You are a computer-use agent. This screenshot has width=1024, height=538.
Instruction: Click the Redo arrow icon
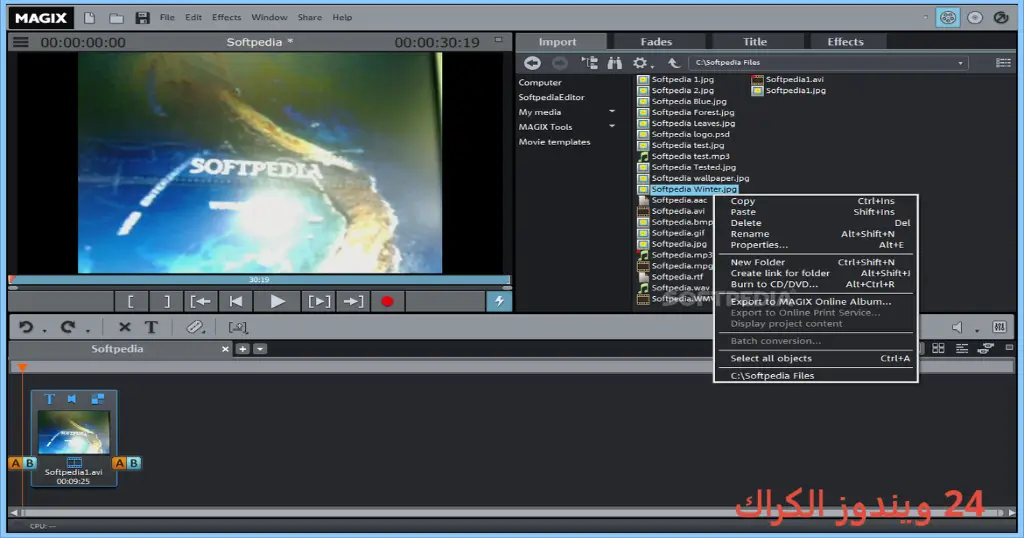(68, 326)
